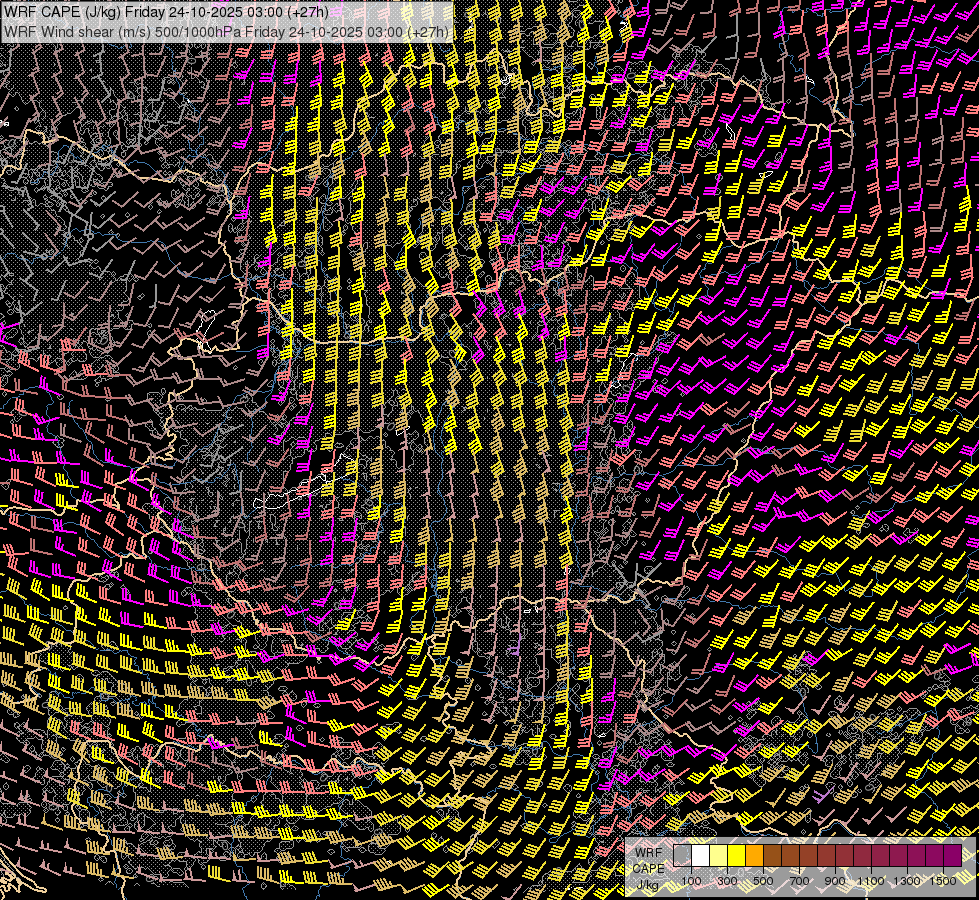Click the 700 legend scale label

[x=799, y=881]
